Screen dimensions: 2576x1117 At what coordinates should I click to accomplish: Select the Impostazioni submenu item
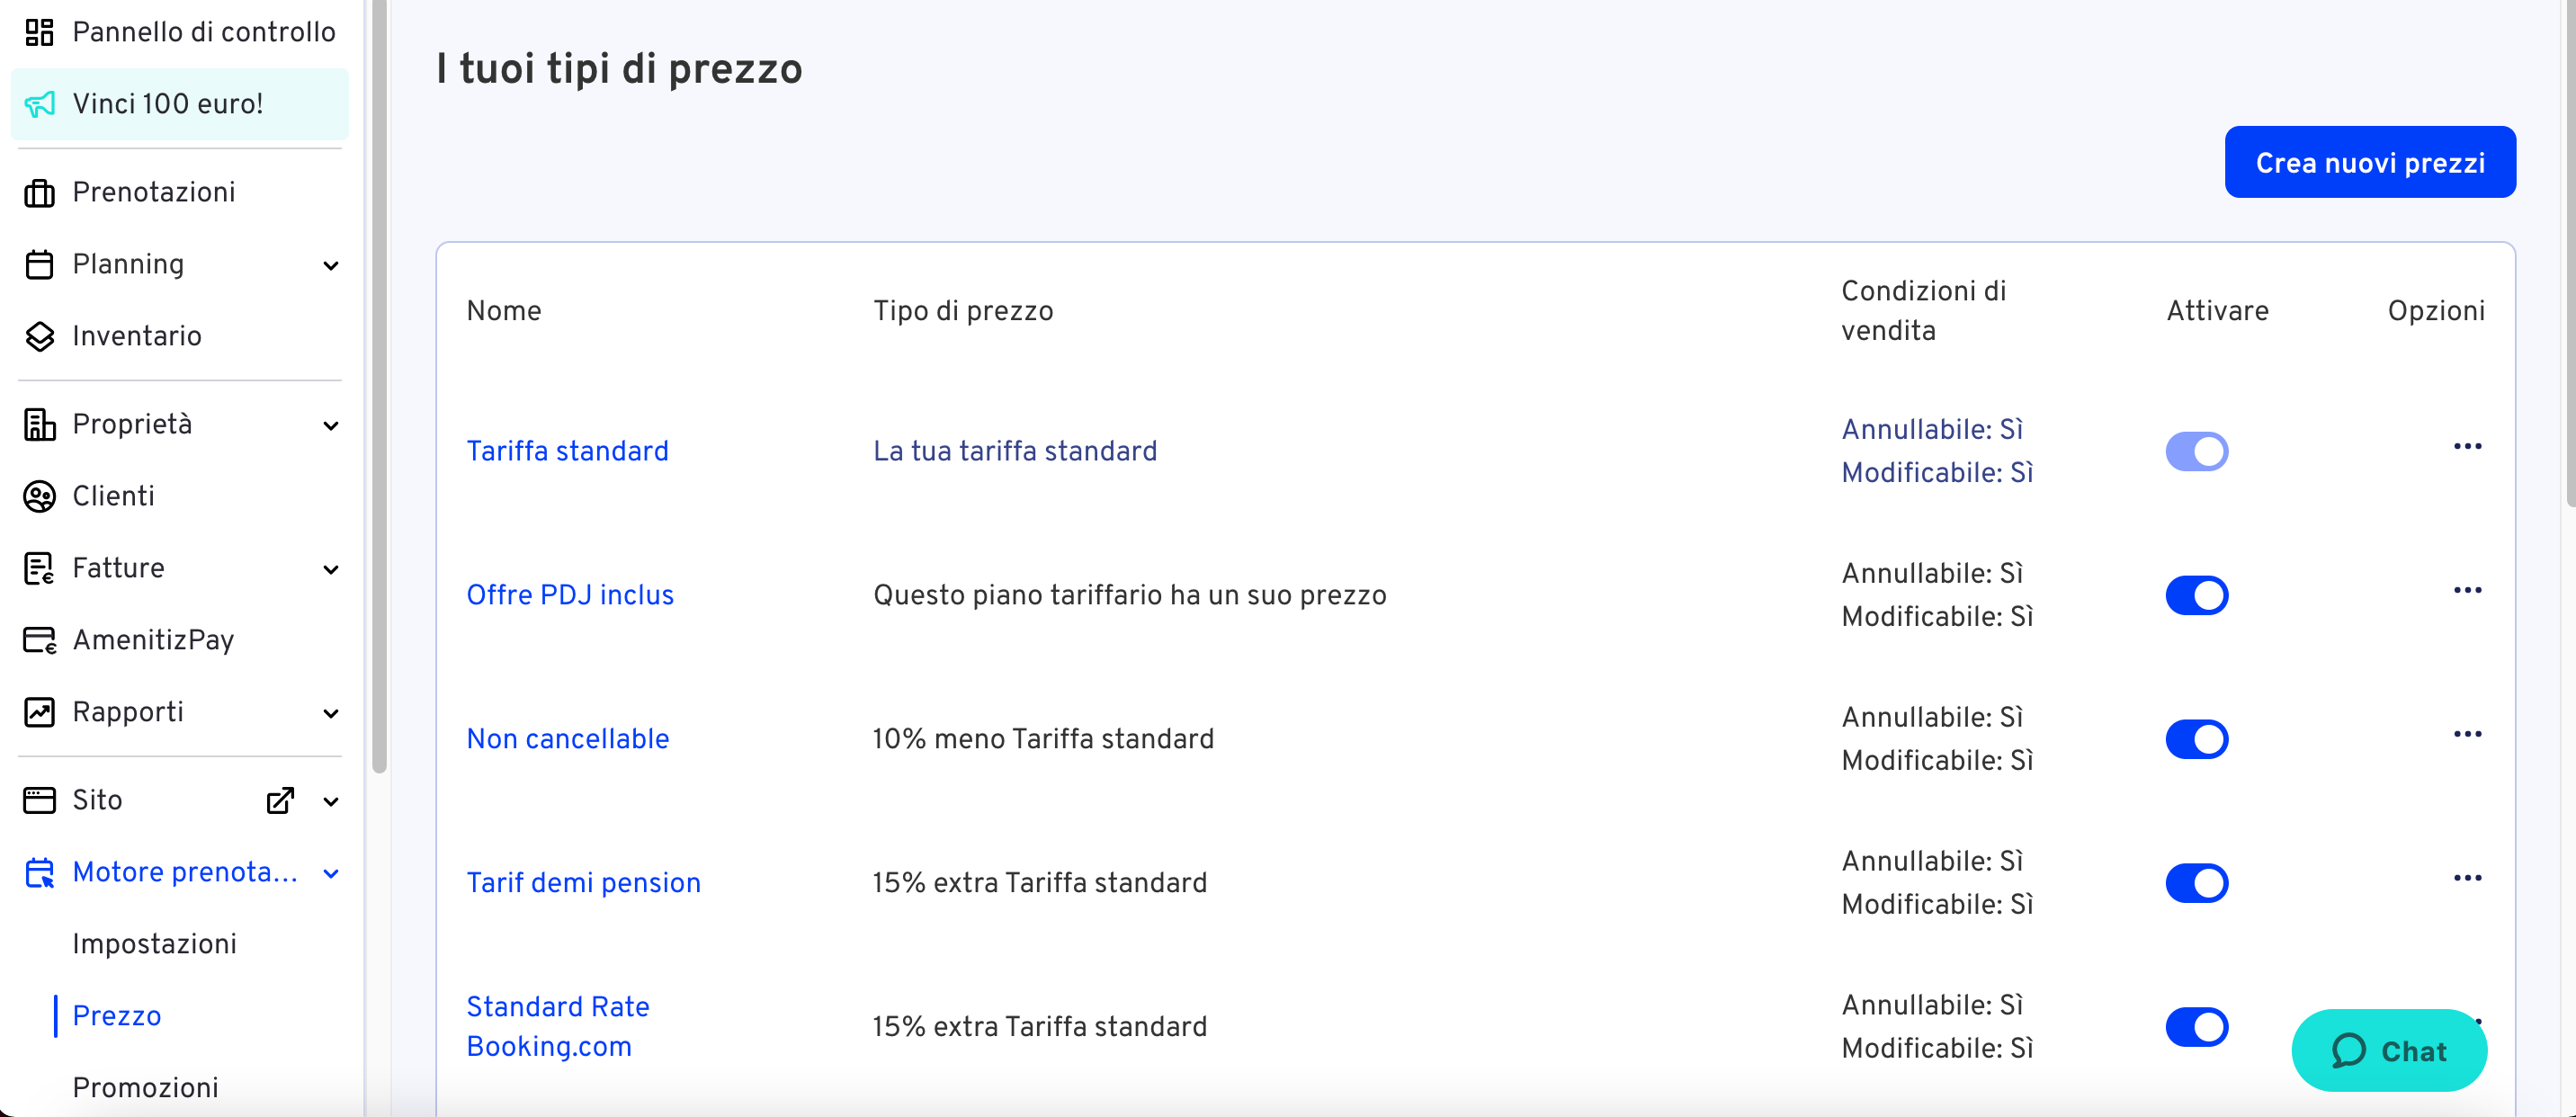point(155,944)
